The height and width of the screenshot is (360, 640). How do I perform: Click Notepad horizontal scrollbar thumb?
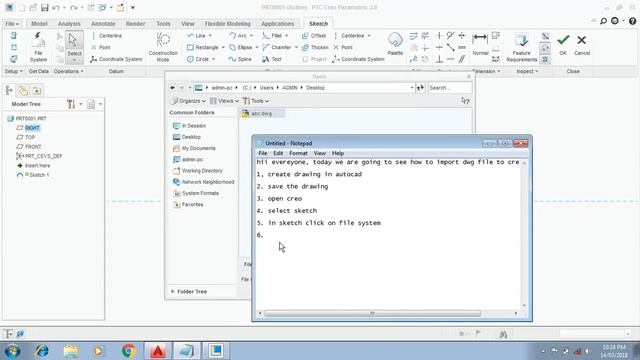click(x=372, y=313)
